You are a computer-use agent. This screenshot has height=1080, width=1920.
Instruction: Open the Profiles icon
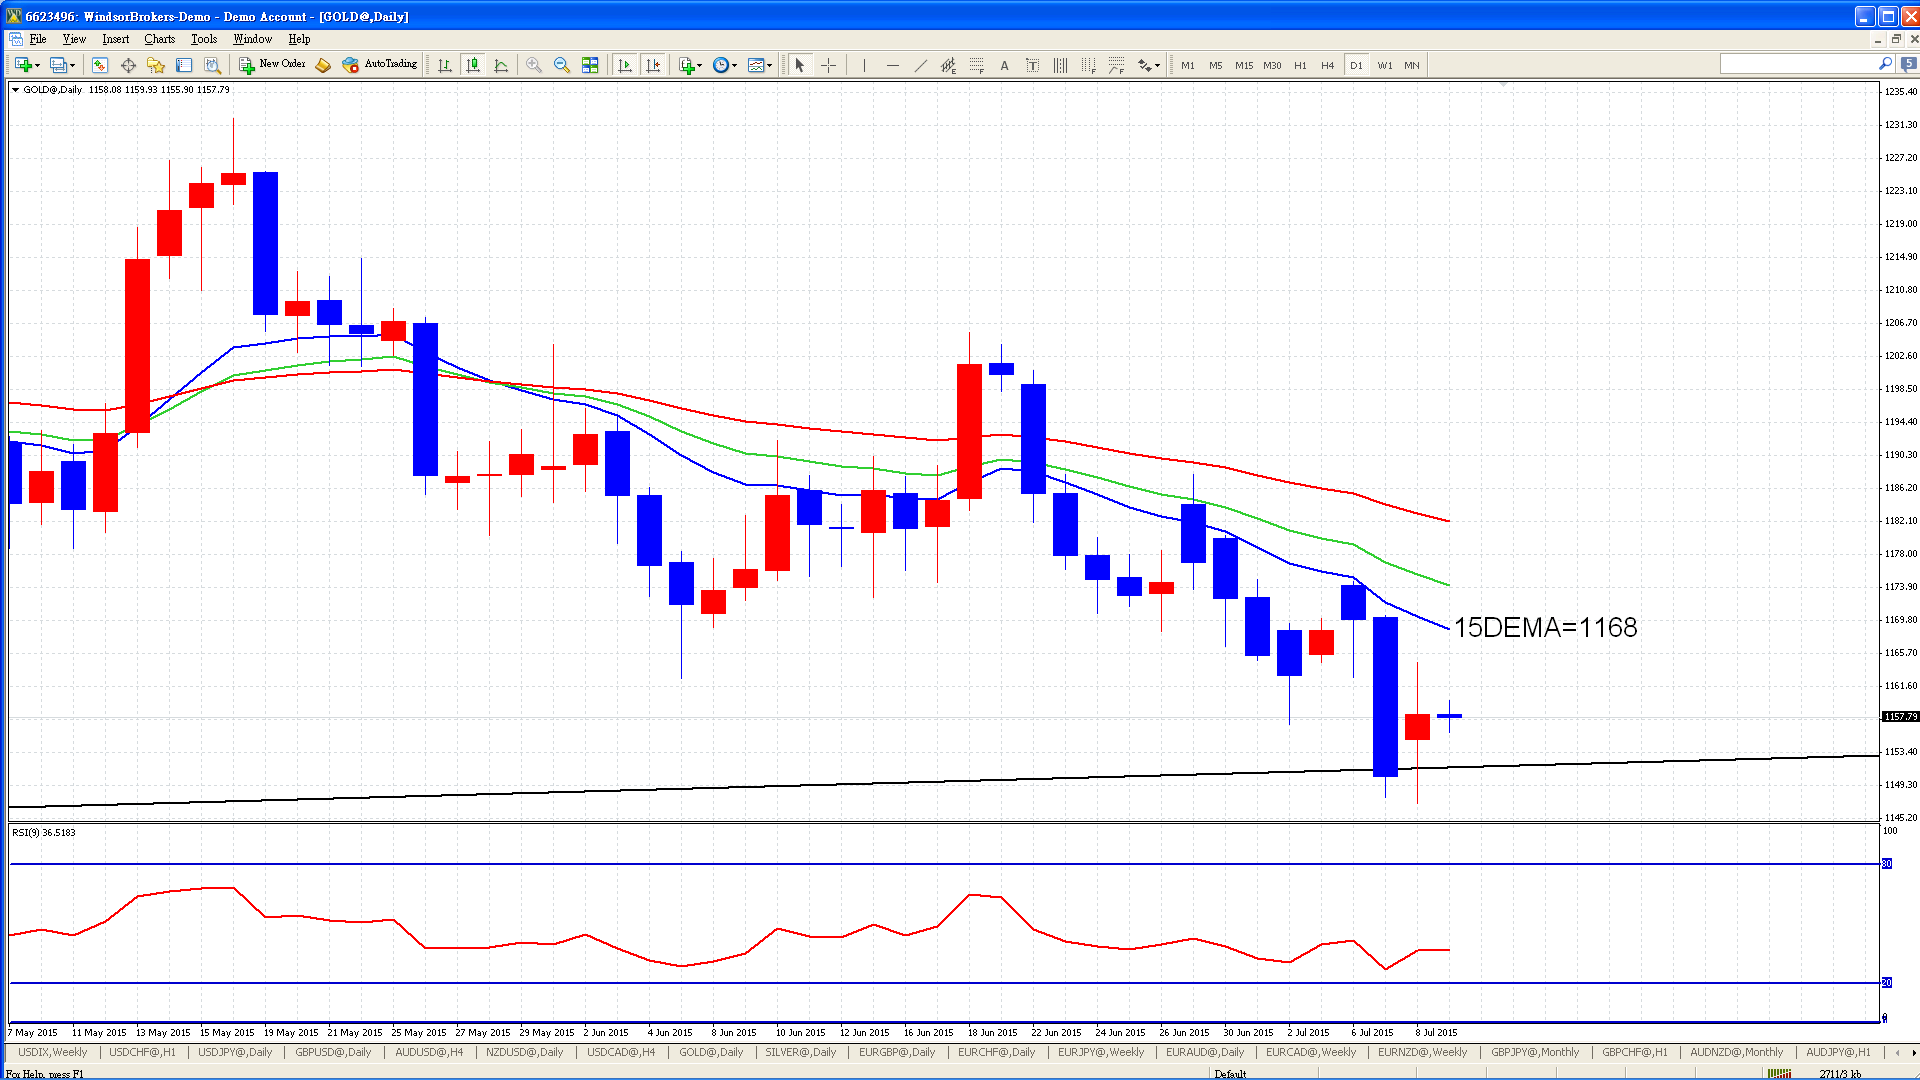tap(58, 65)
